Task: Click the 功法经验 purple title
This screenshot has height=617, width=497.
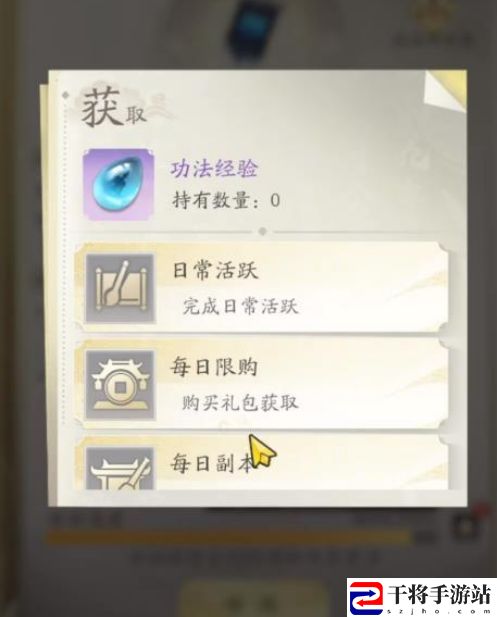Action: 214,169
